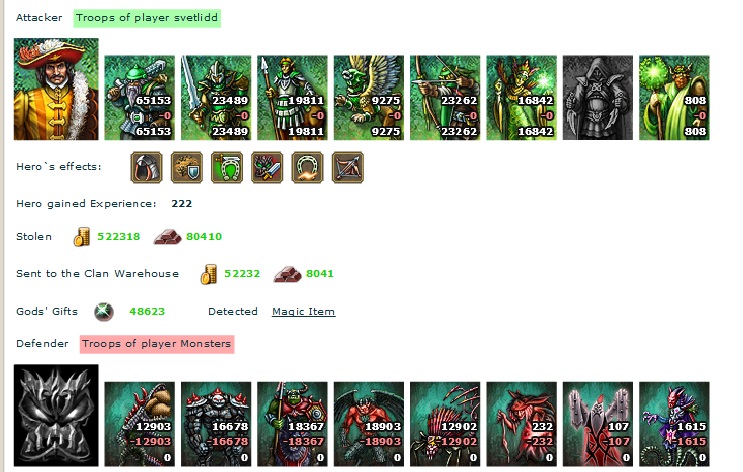Screen dimensions: 743x472
Task: Click the green flag horseshoe effect icon
Action: [227, 167]
